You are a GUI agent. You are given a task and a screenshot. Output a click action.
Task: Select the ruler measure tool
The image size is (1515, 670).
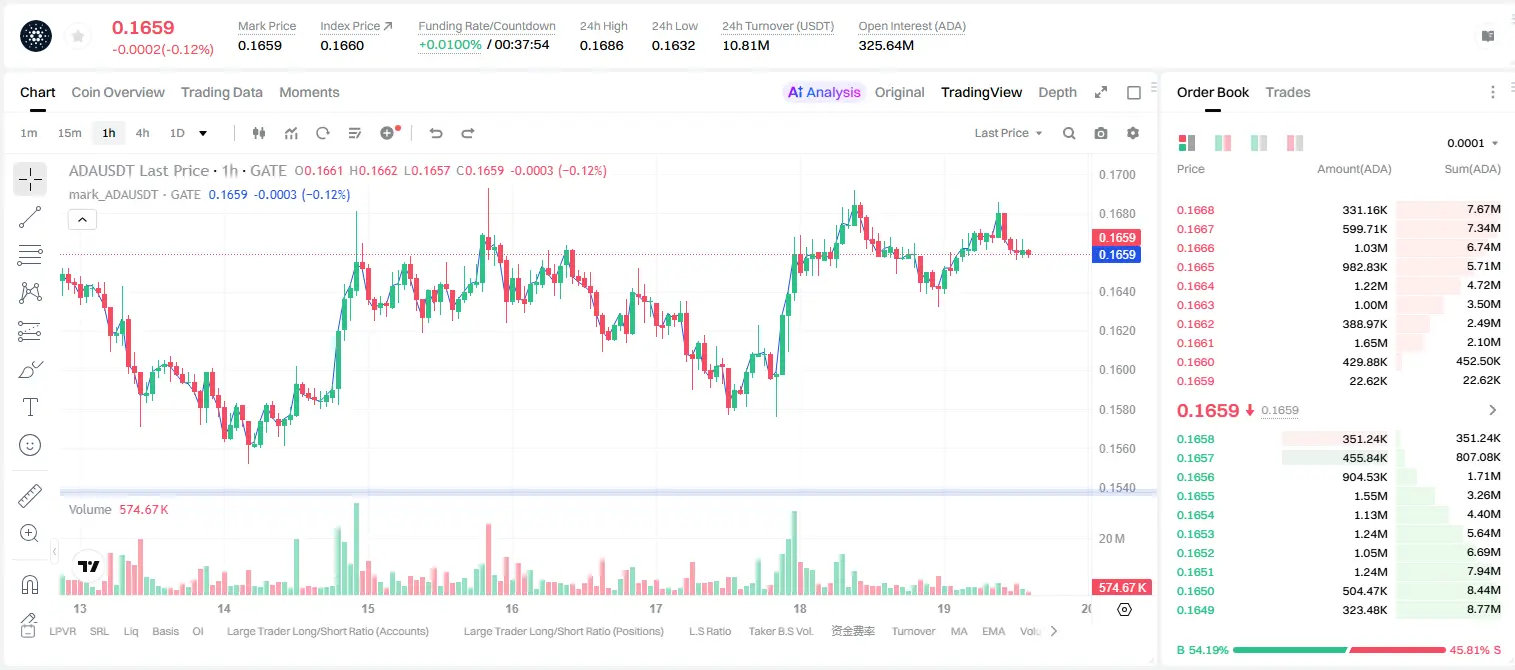tap(30, 495)
